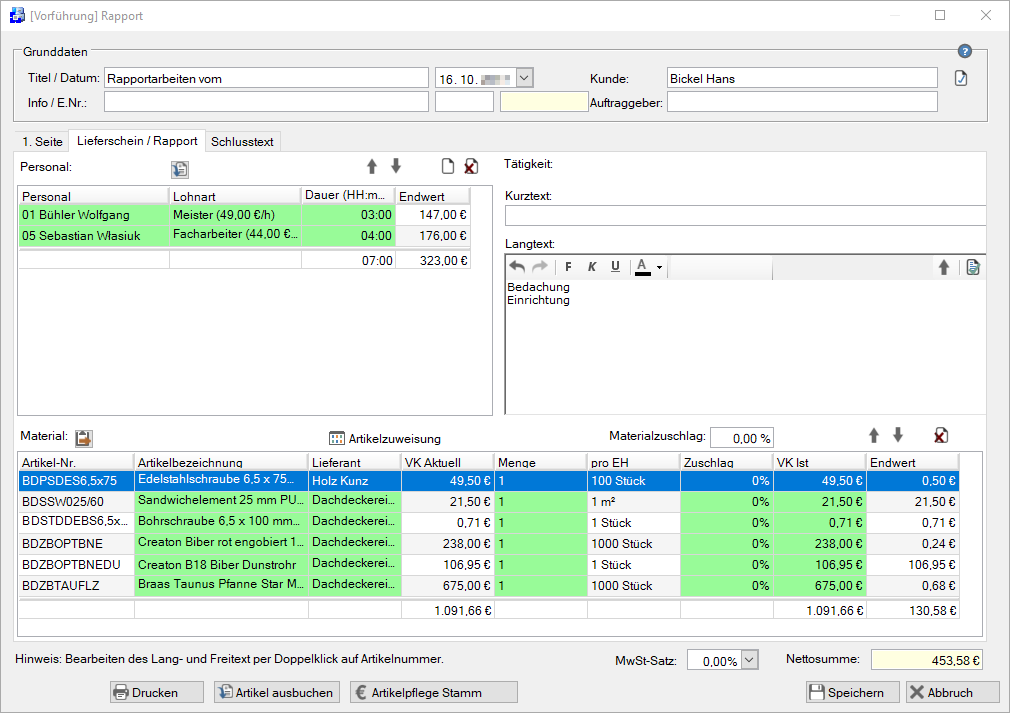This screenshot has width=1010, height=713.
Task: Delete the material row with the red X icon
Action: [x=941, y=436]
